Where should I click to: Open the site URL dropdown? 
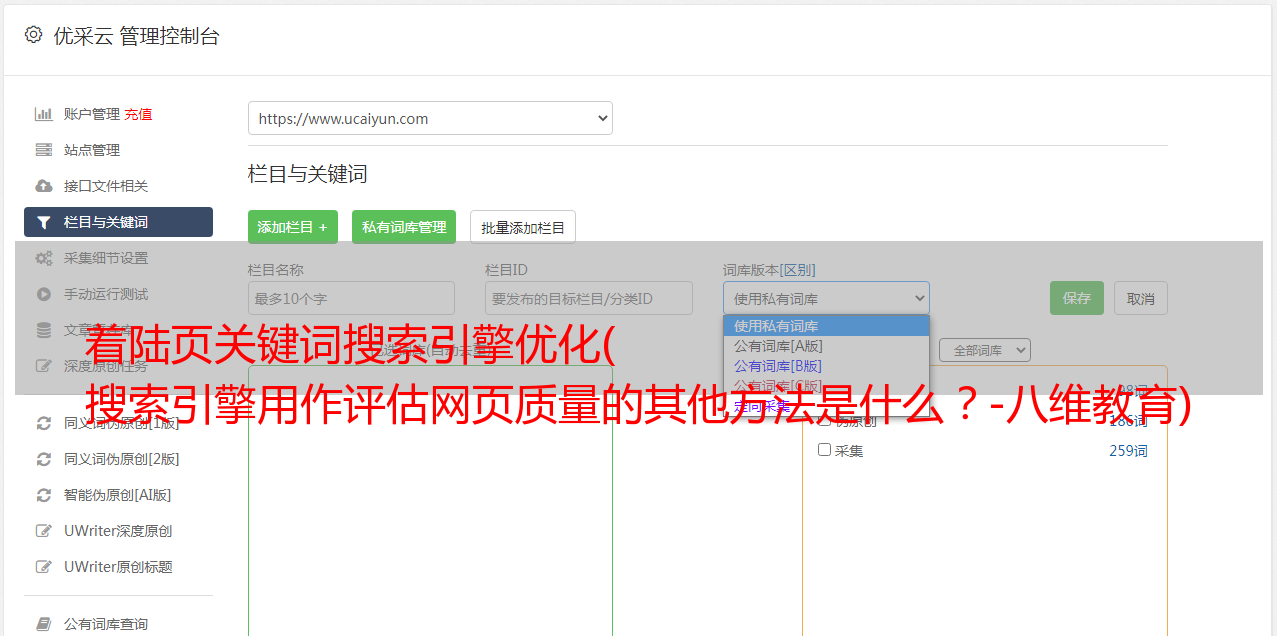point(430,118)
